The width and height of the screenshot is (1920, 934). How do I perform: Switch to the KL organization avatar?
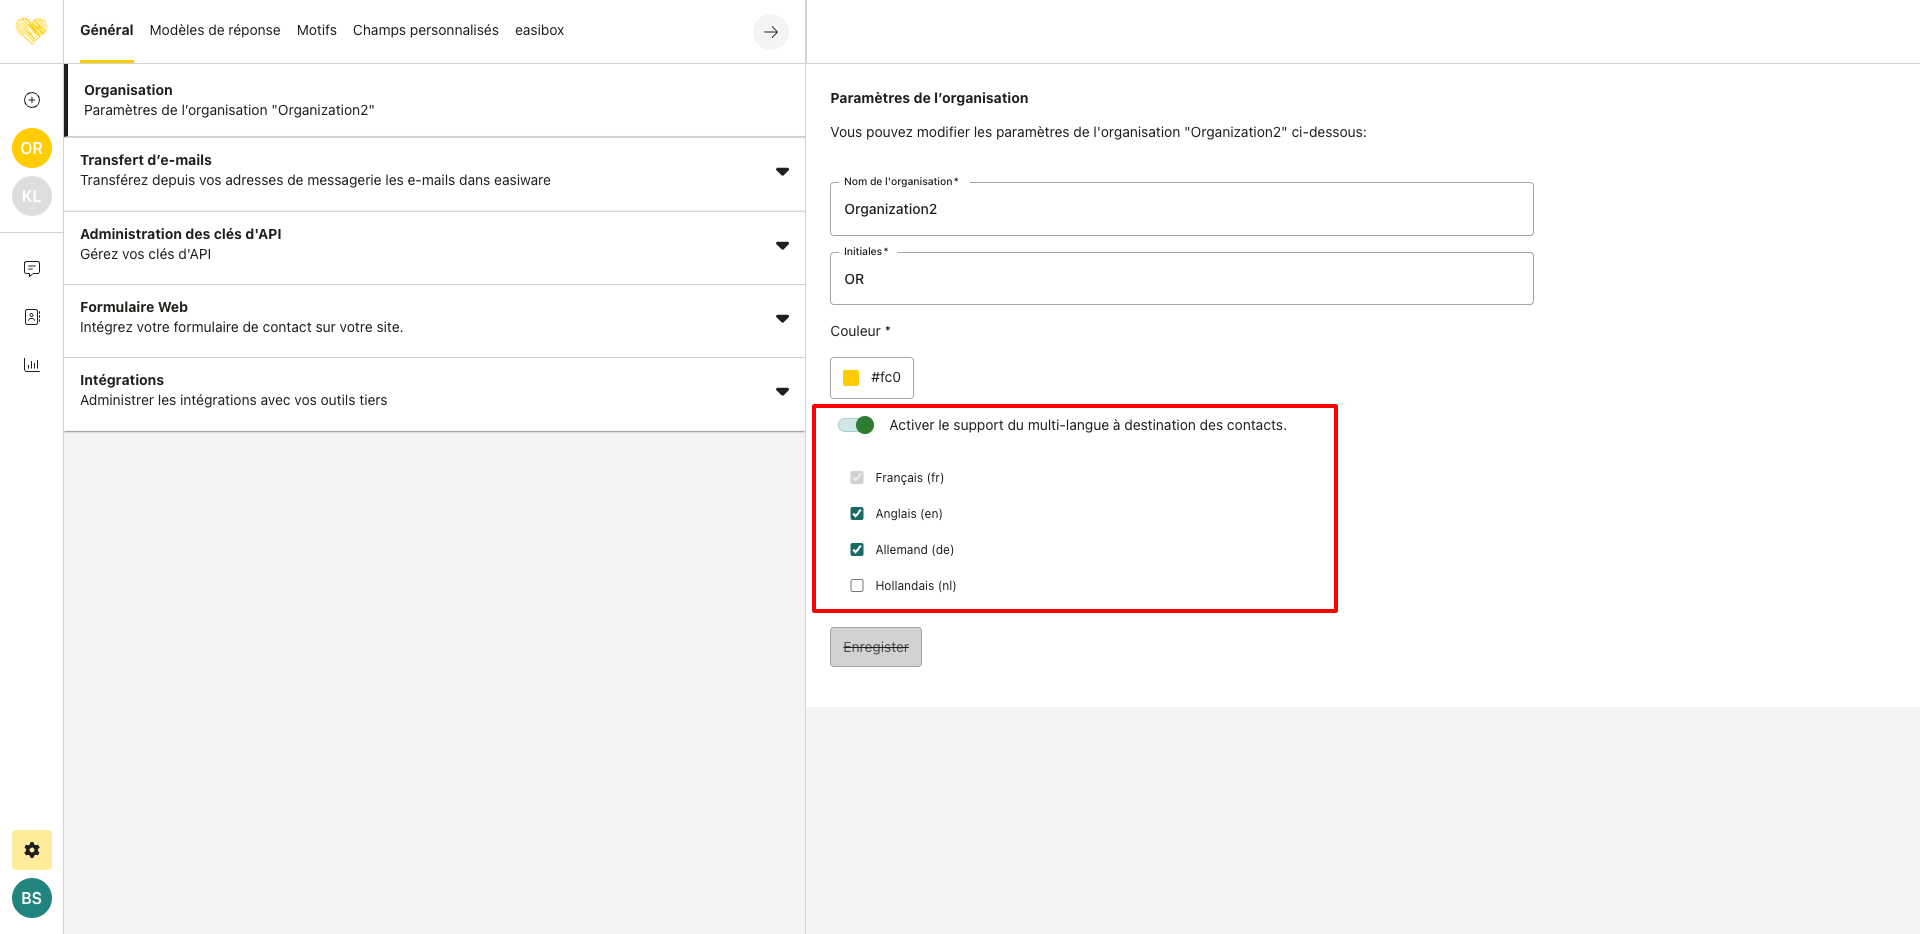click(32, 196)
